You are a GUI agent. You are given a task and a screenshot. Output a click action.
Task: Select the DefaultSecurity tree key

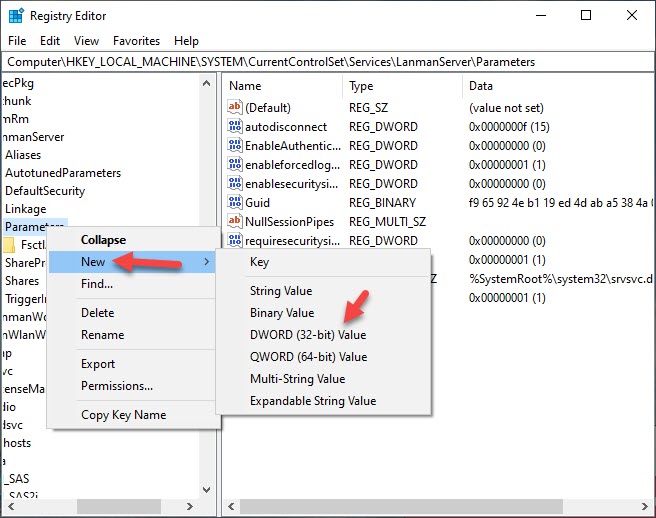45,191
